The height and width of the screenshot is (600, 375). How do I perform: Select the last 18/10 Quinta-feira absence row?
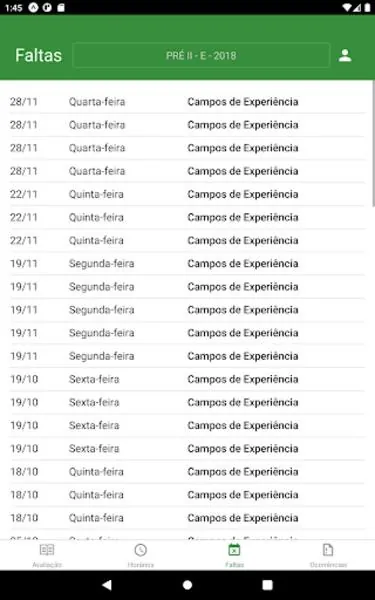188,518
